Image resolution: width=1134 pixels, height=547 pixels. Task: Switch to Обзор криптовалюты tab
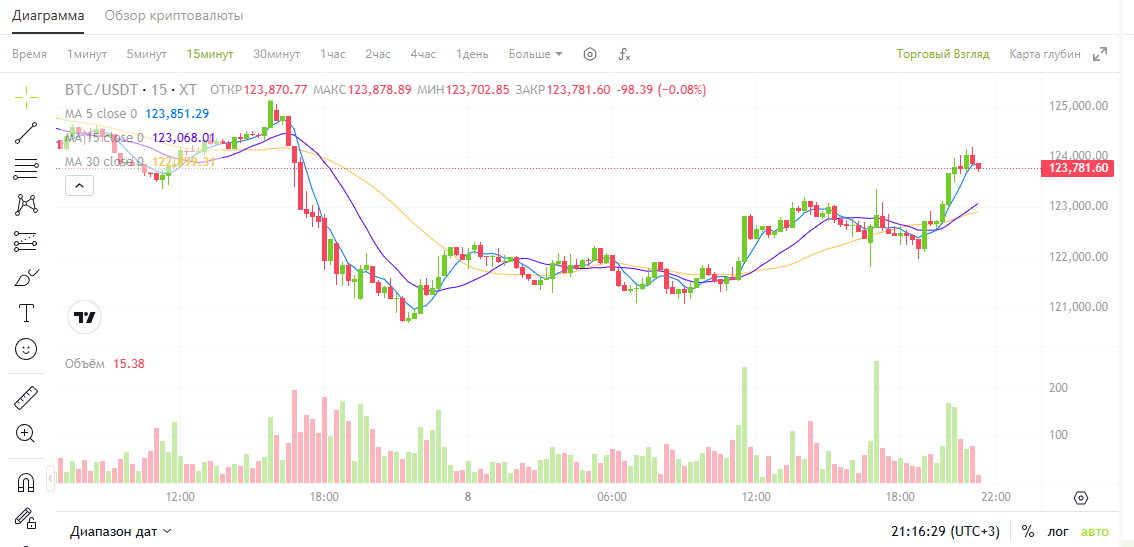click(174, 16)
